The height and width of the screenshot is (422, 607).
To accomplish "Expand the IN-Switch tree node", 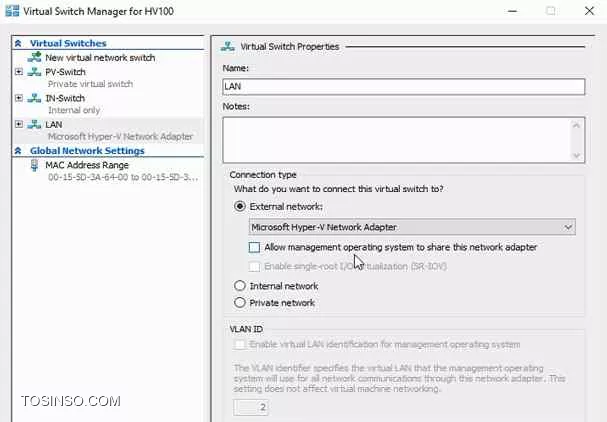I will pyautogui.click(x=19, y=98).
